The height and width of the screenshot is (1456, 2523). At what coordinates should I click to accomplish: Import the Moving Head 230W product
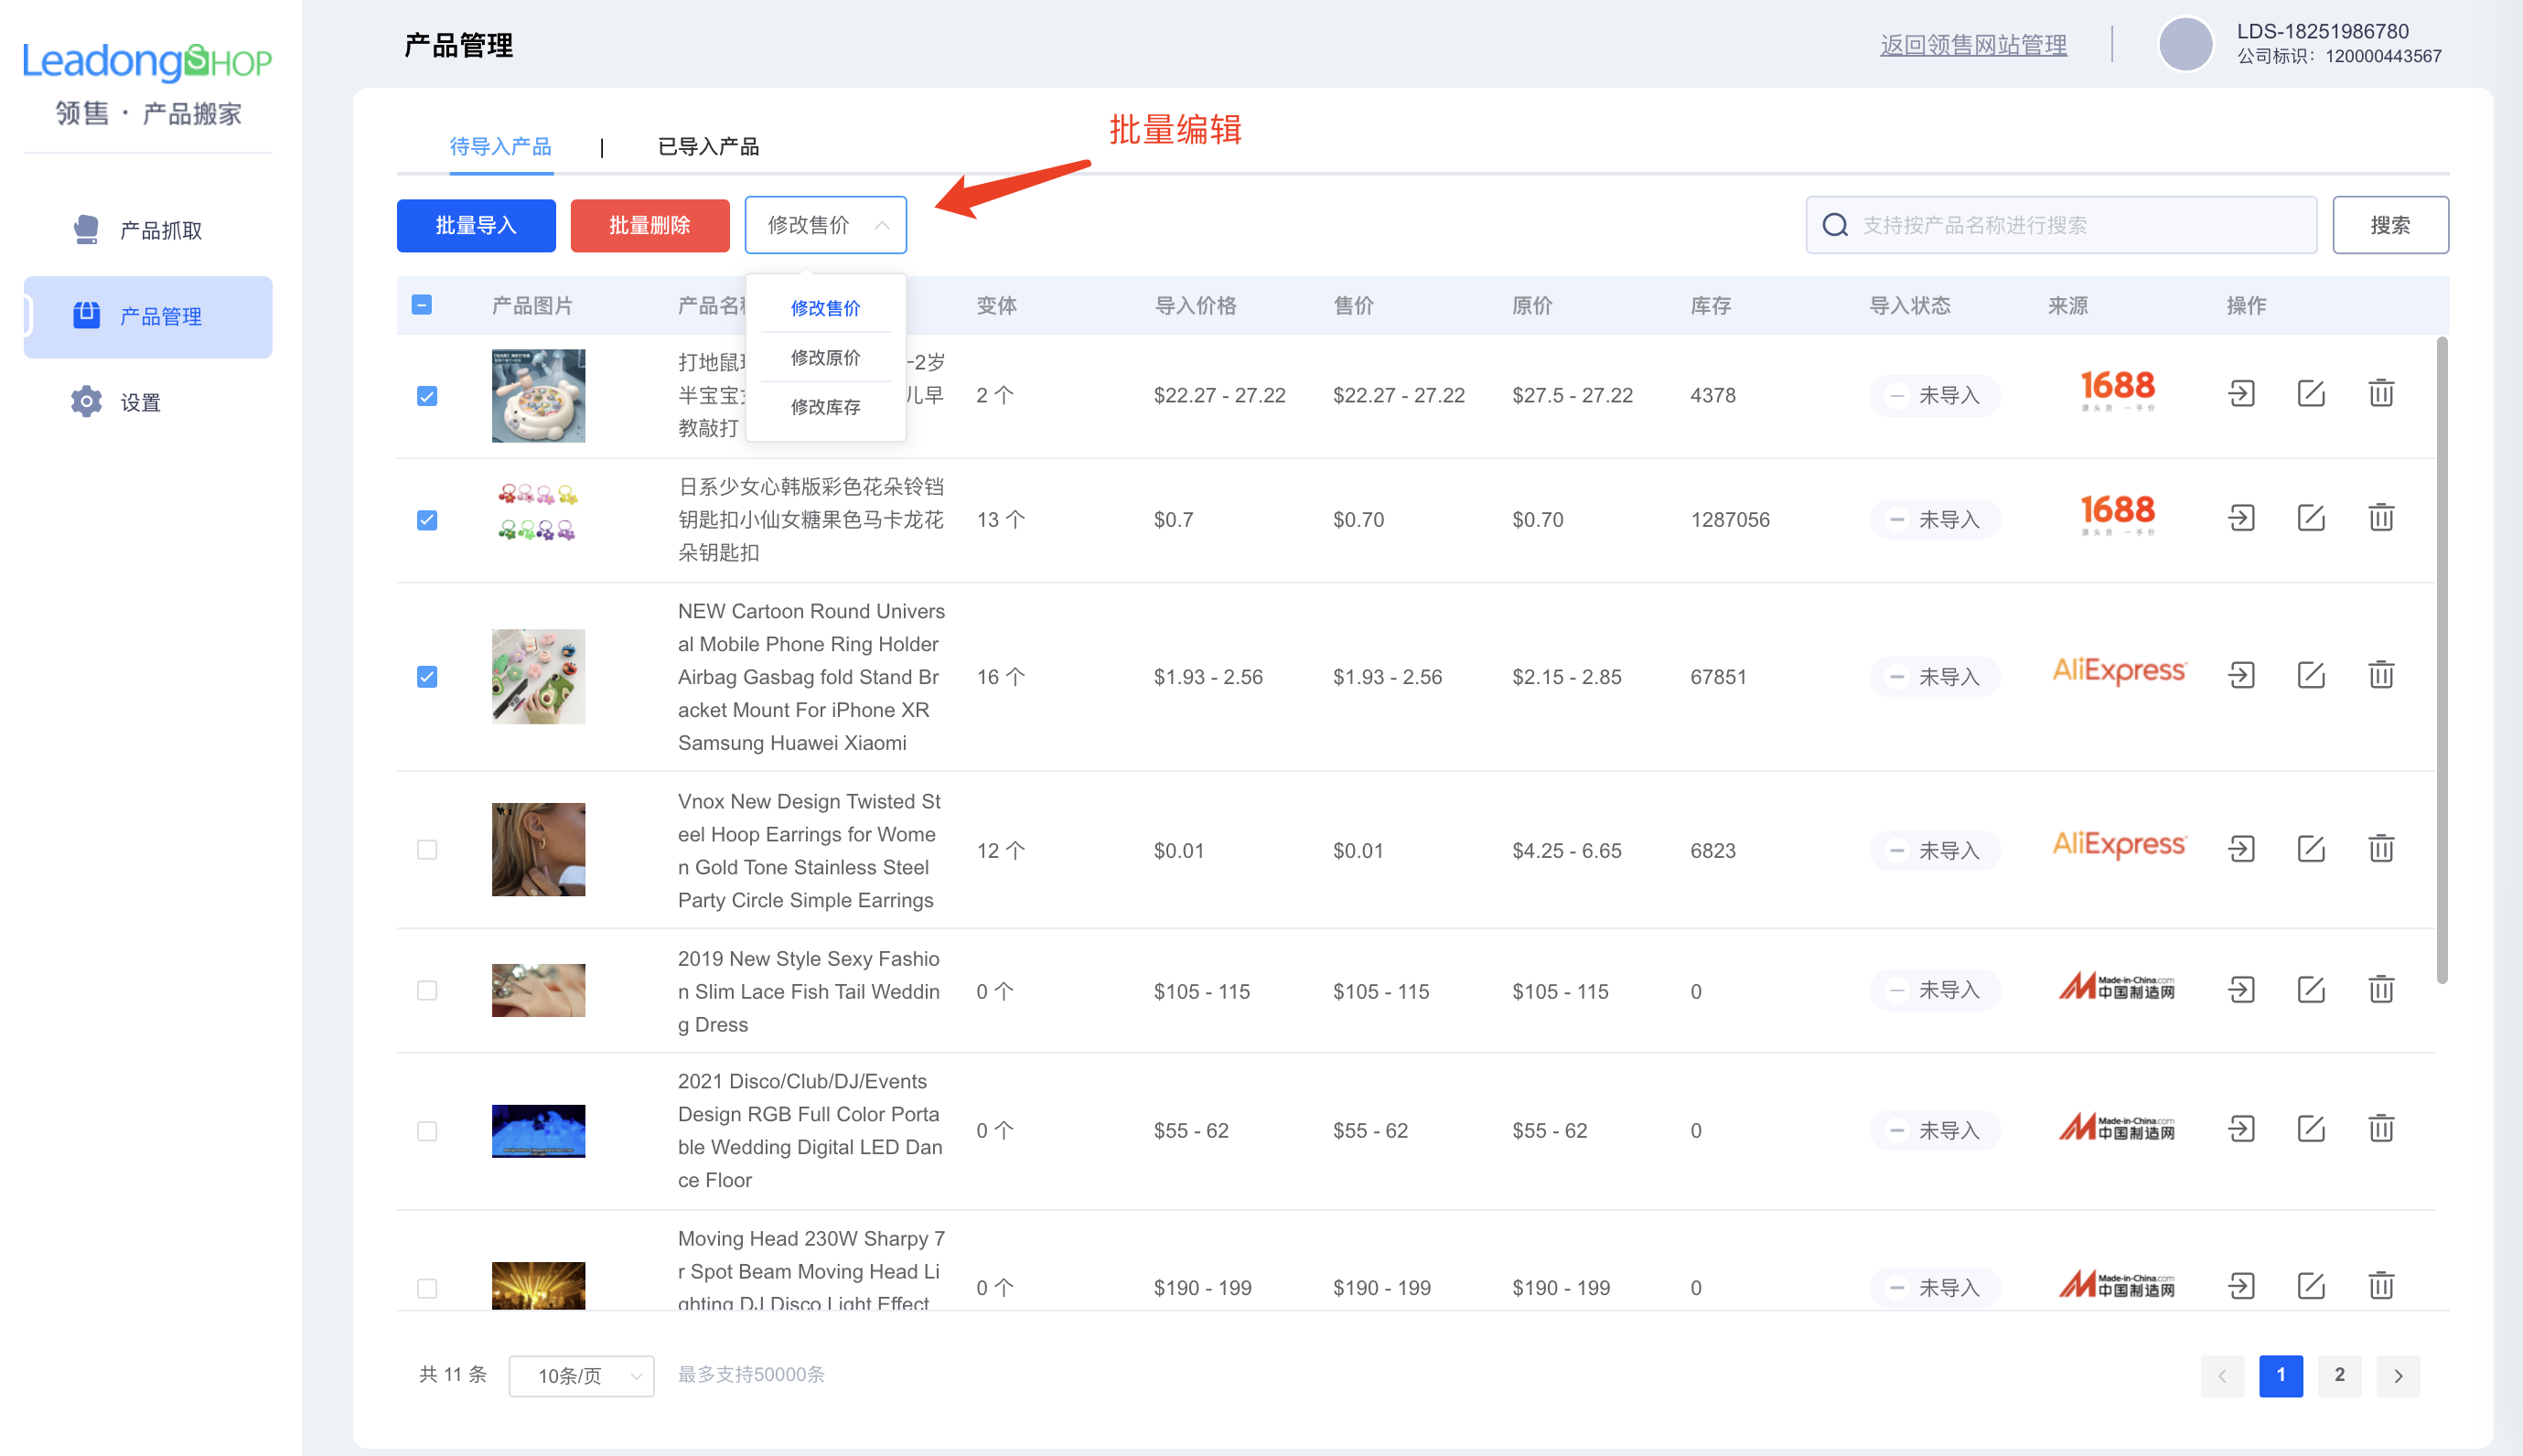tap(2242, 1287)
